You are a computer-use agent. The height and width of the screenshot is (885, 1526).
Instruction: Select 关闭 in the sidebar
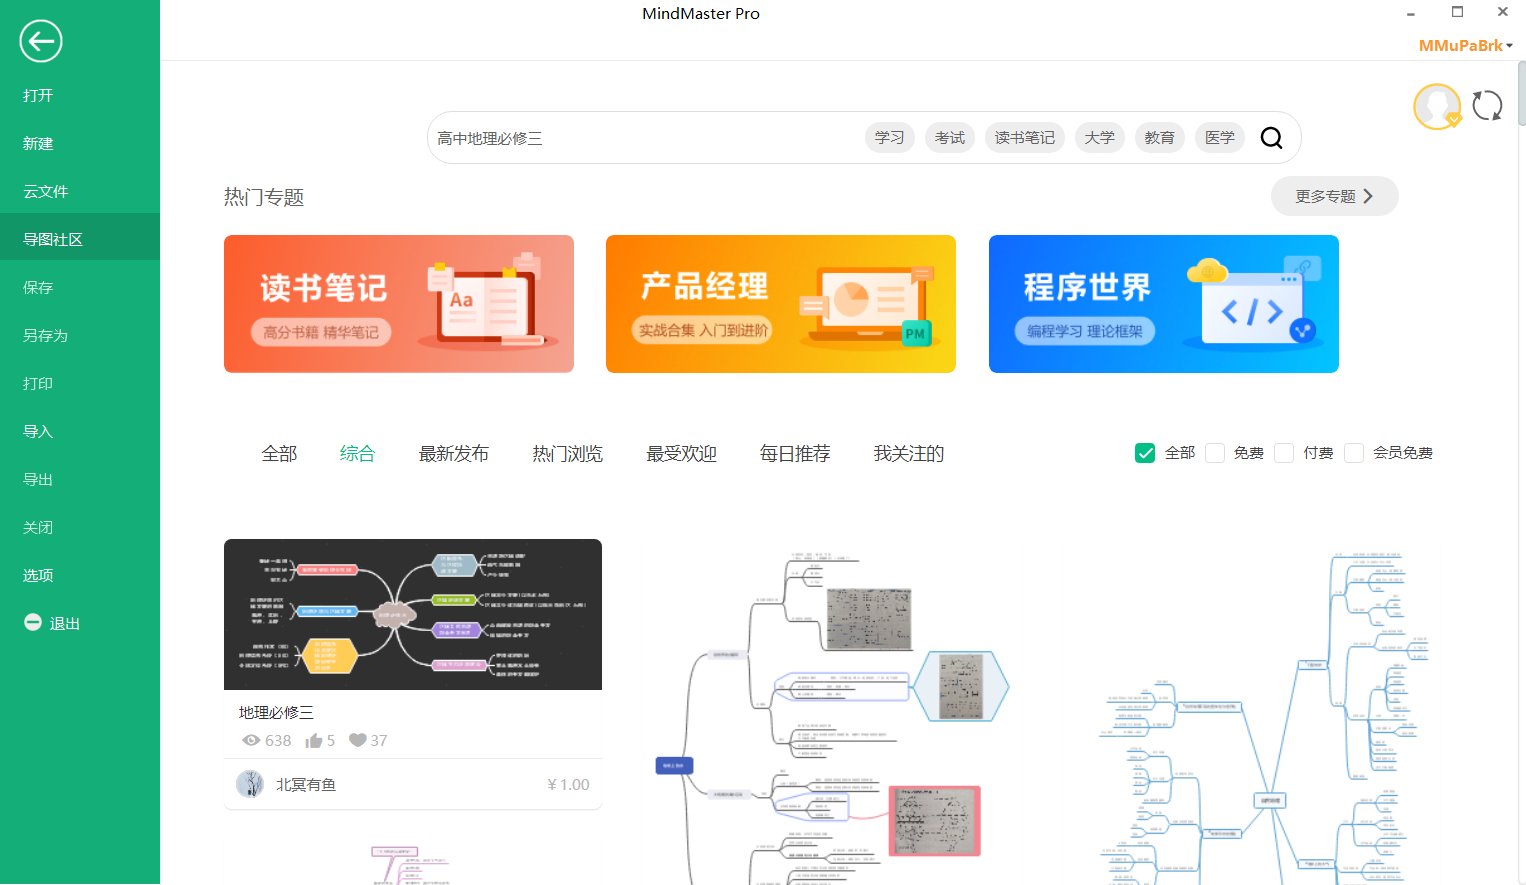[x=80, y=527]
